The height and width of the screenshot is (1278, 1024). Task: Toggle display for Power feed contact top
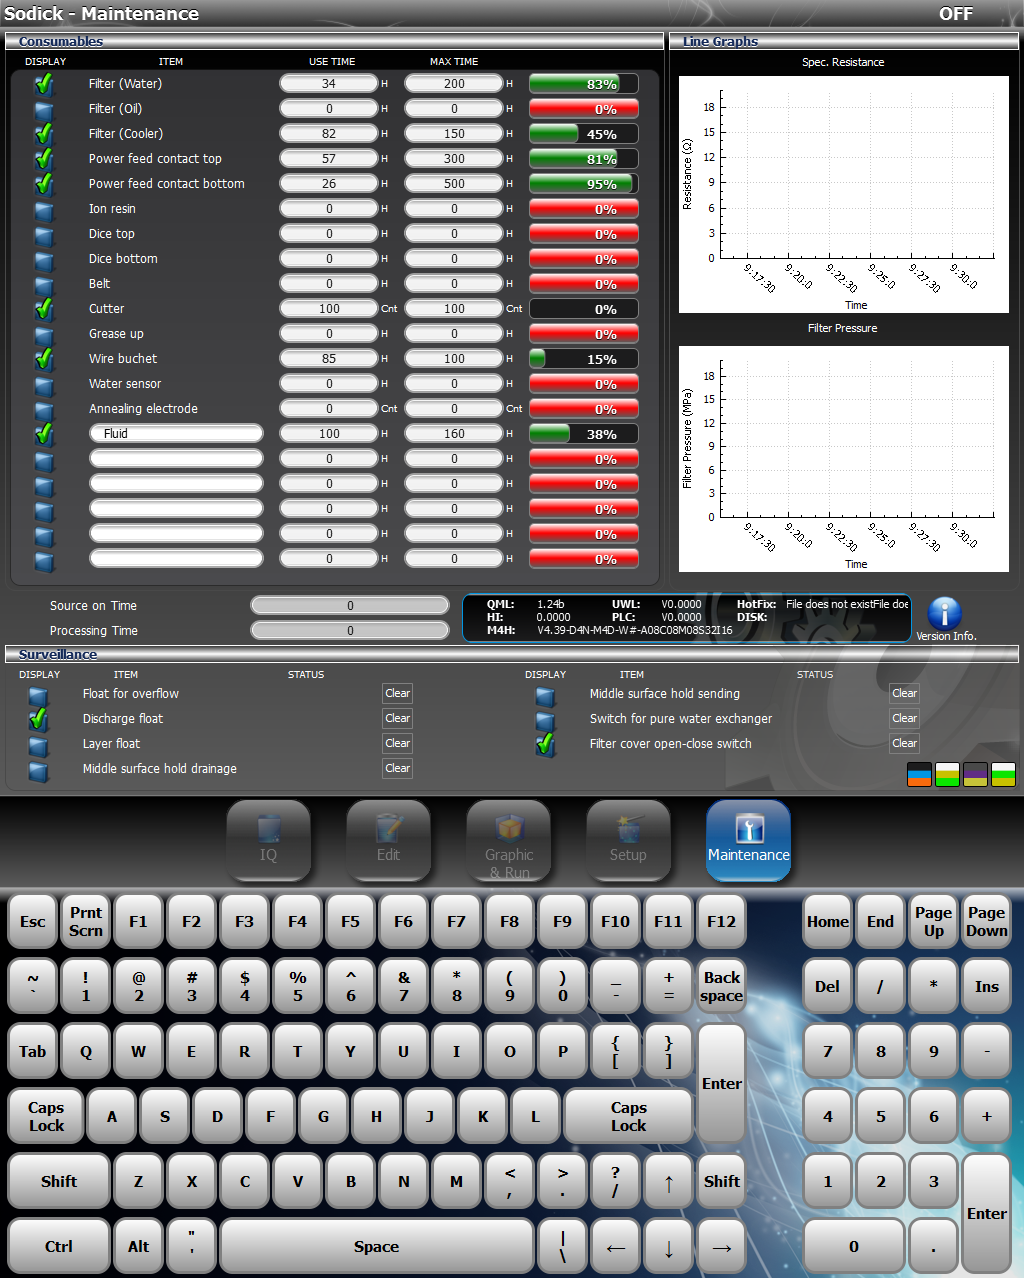(x=44, y=159)
